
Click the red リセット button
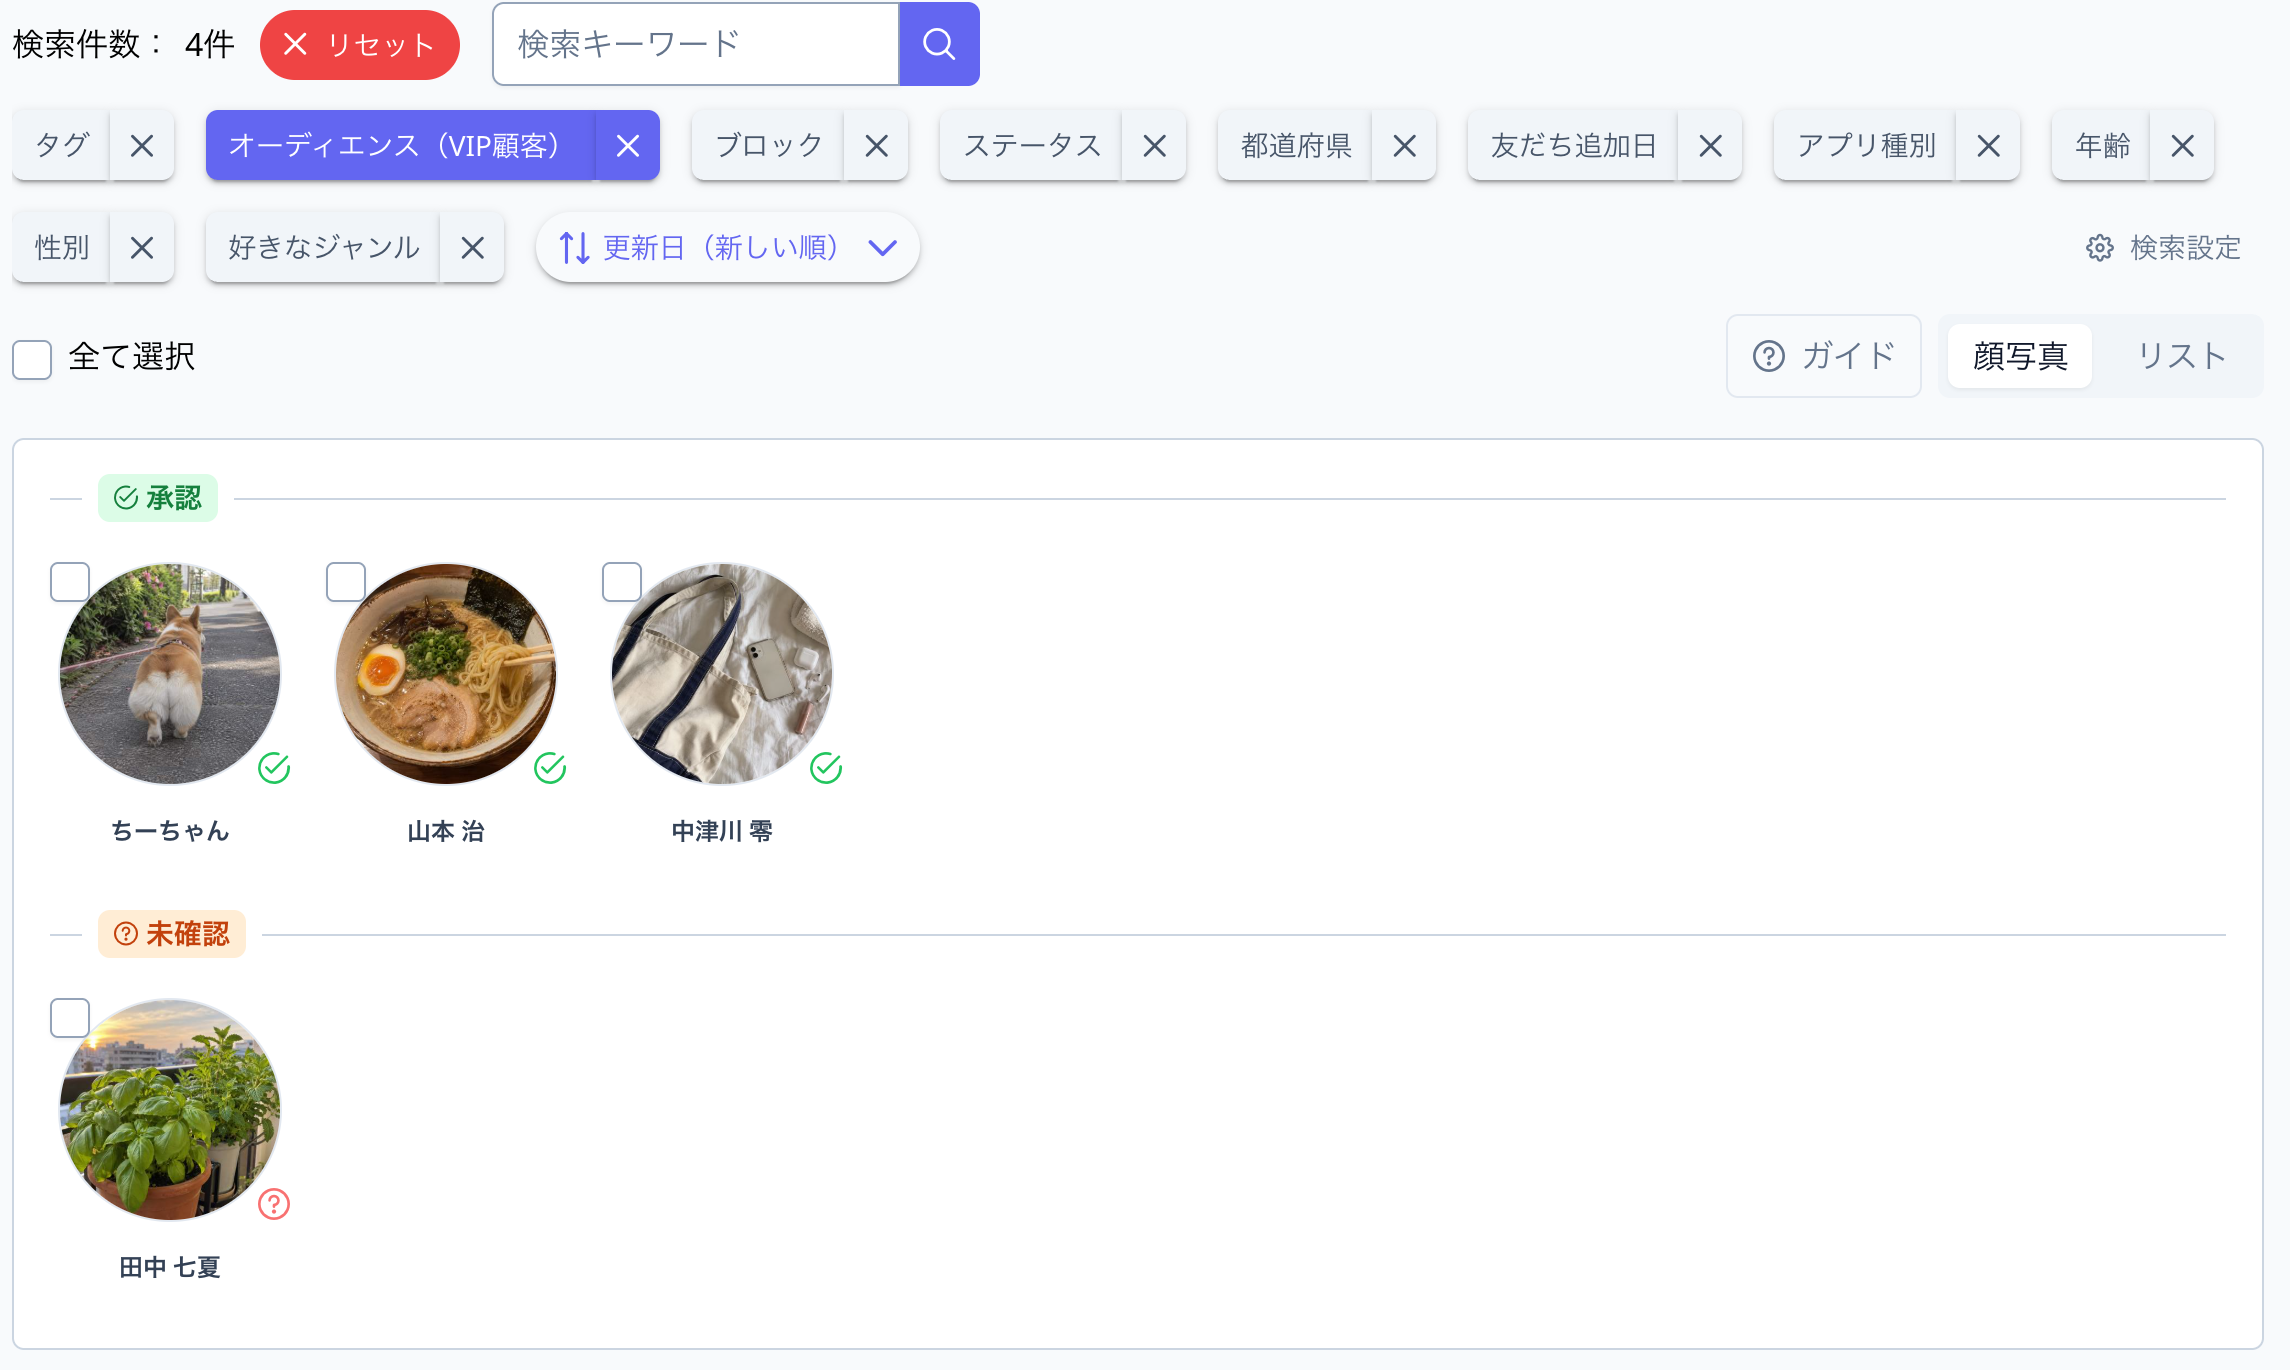pos(360,44)
